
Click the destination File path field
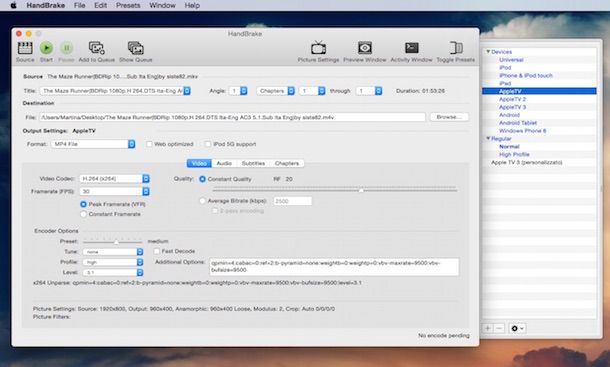pos(232,117)
